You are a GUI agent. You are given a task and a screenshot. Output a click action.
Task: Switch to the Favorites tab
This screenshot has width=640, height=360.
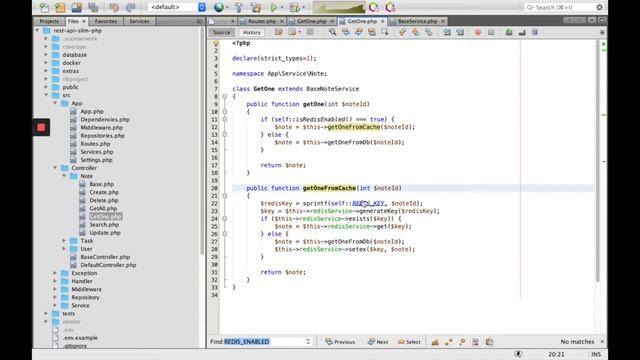point(106,21)
